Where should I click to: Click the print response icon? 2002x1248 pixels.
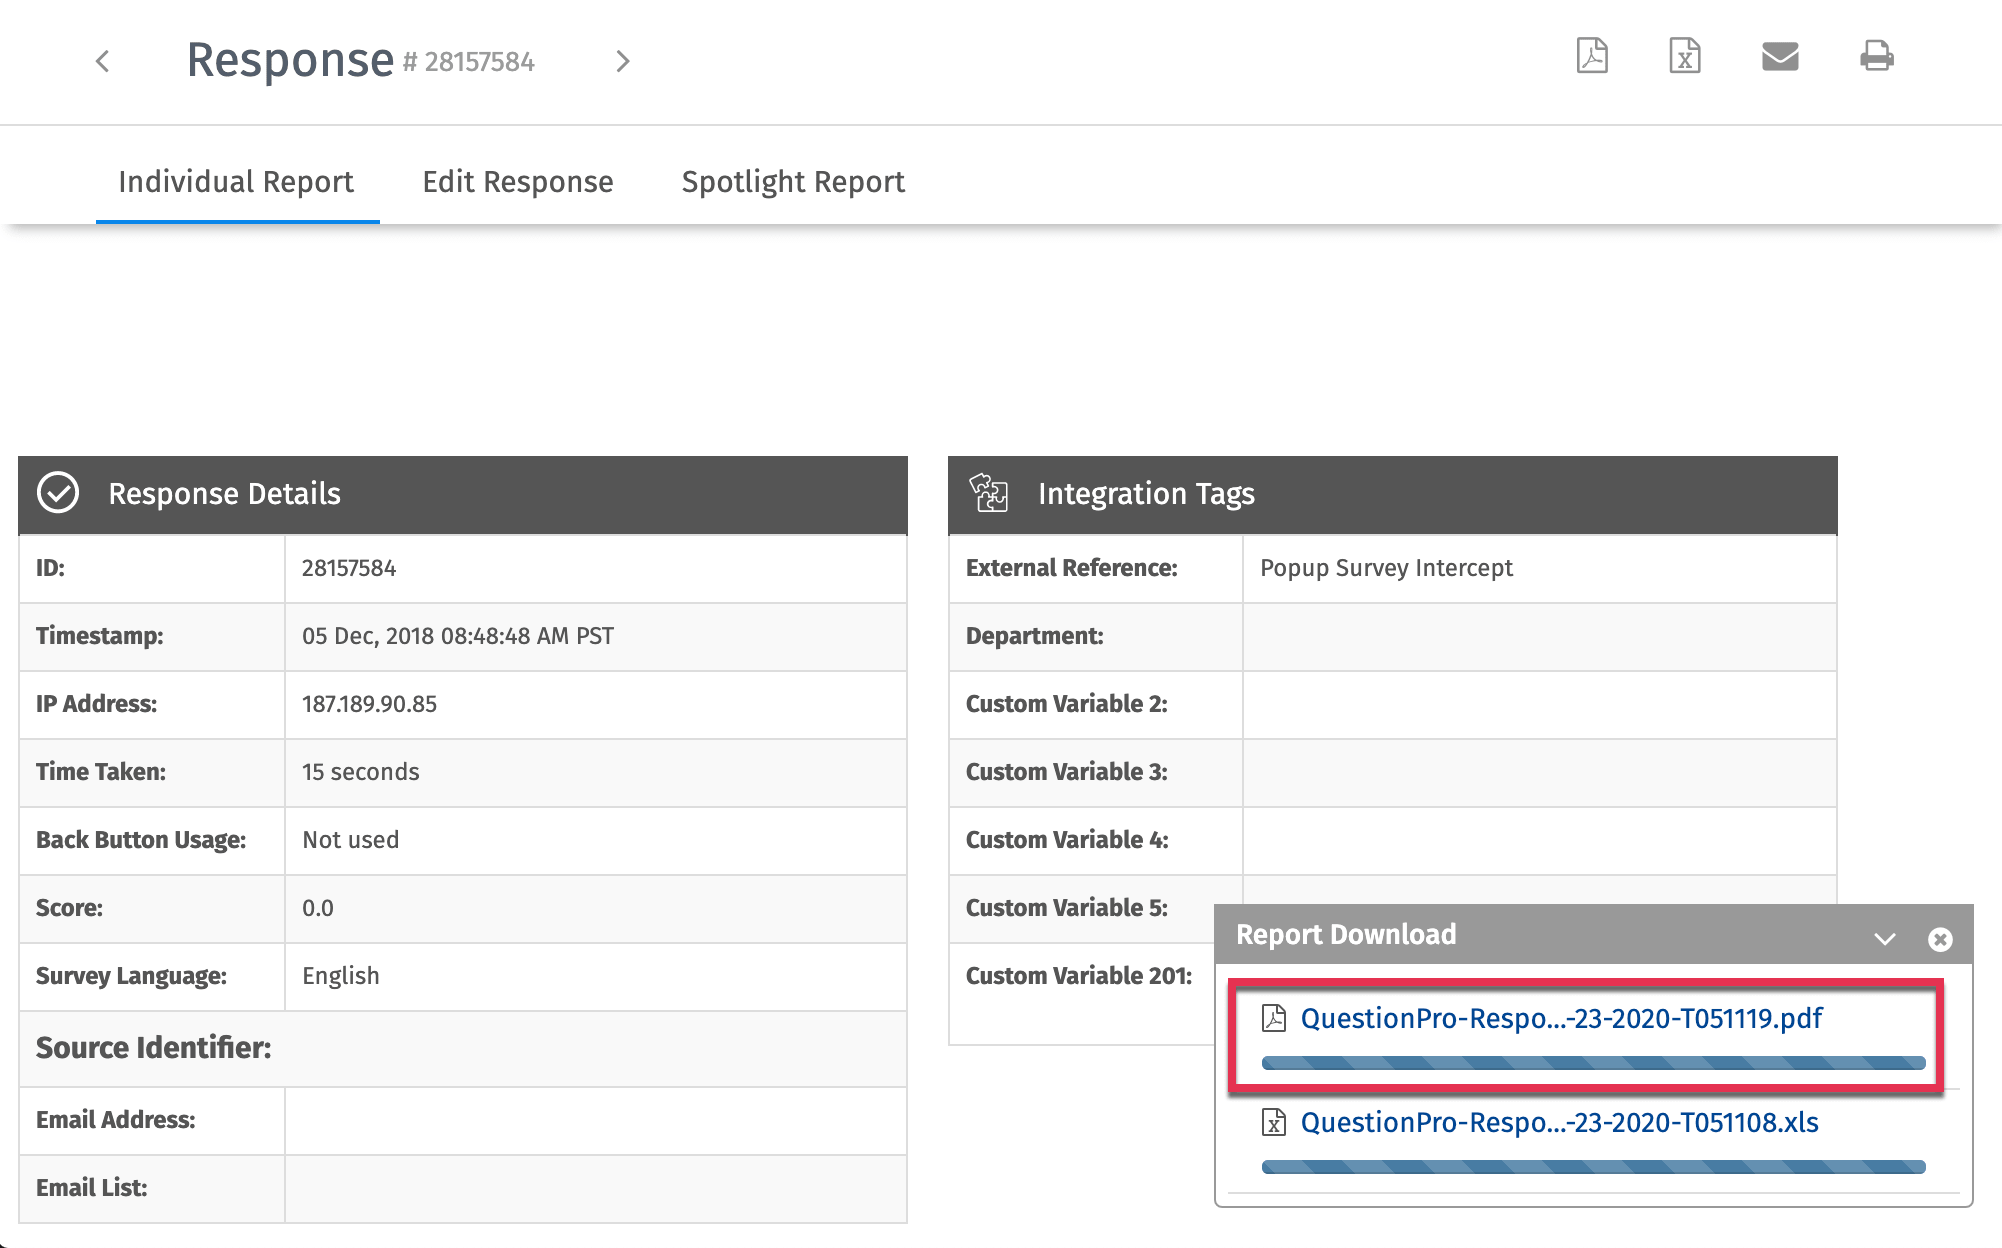click(x=1877, y=56)
